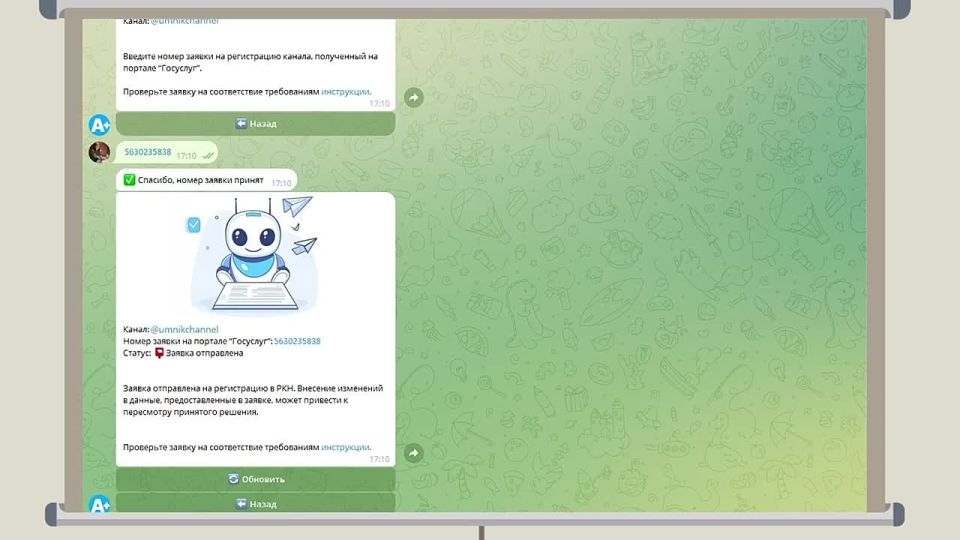Image resolution: width=960 pixels, height=540 pixels.
Task: Open the user's profile photo avatar
Action: click(99, 153)
